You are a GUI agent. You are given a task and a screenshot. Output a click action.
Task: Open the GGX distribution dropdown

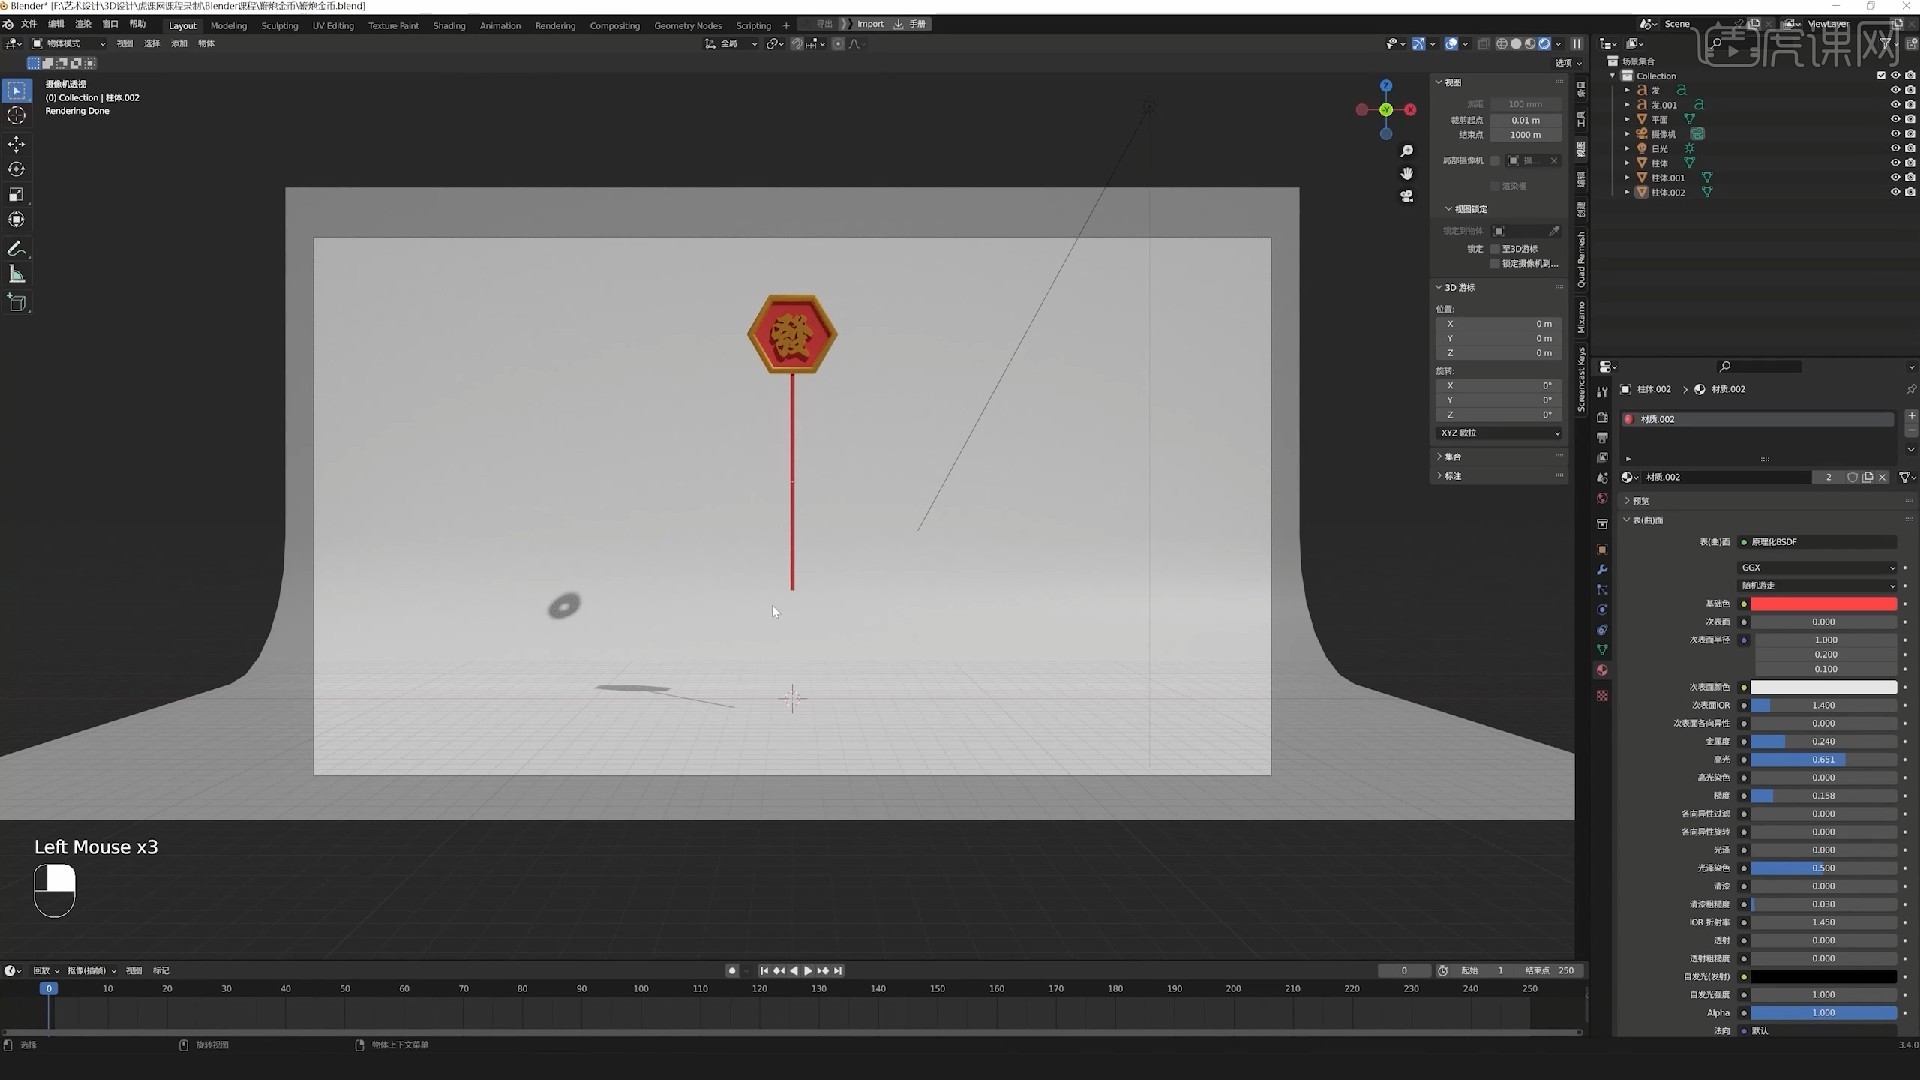[x=1817, y=568]
